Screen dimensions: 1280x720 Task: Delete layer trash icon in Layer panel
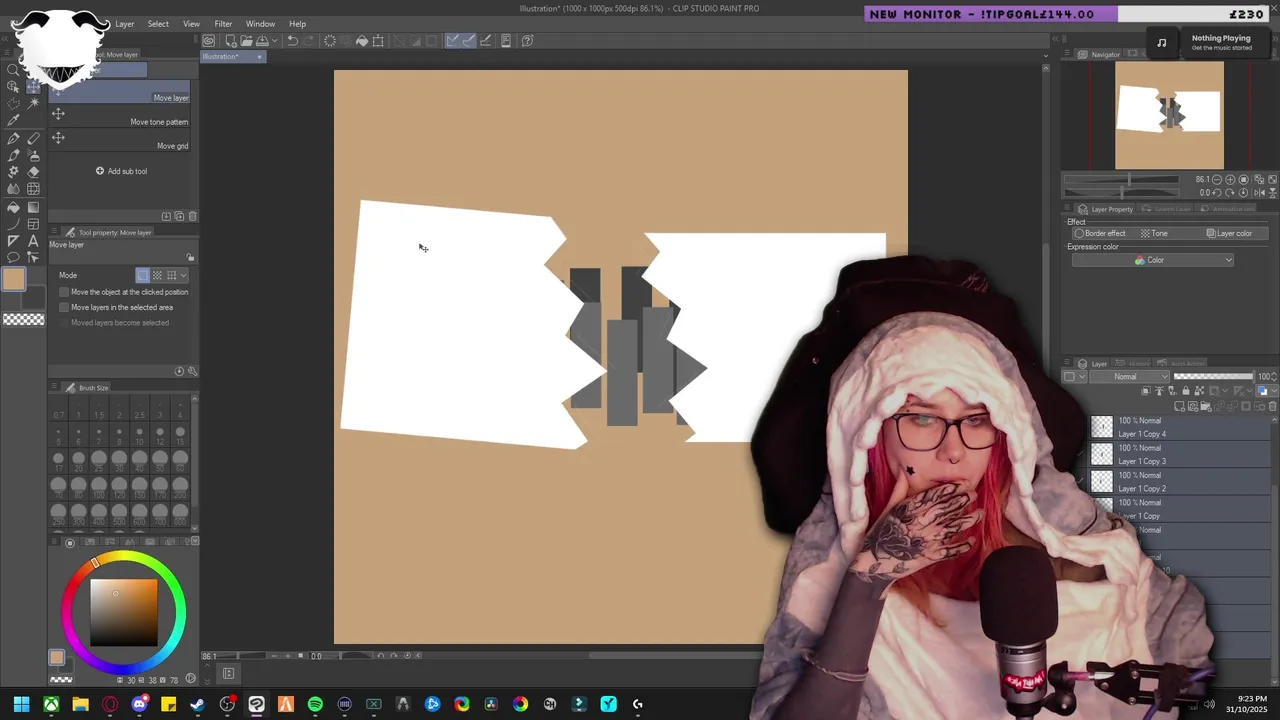click(1273, 406)
